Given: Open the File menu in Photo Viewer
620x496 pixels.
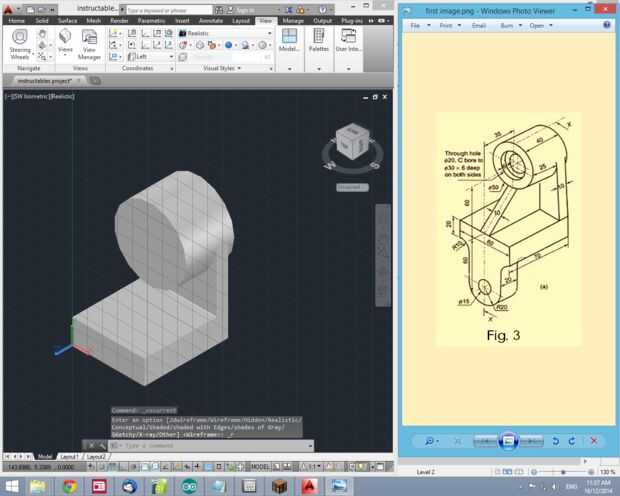Looking at the screenshot, I should [x=415, y=26].
